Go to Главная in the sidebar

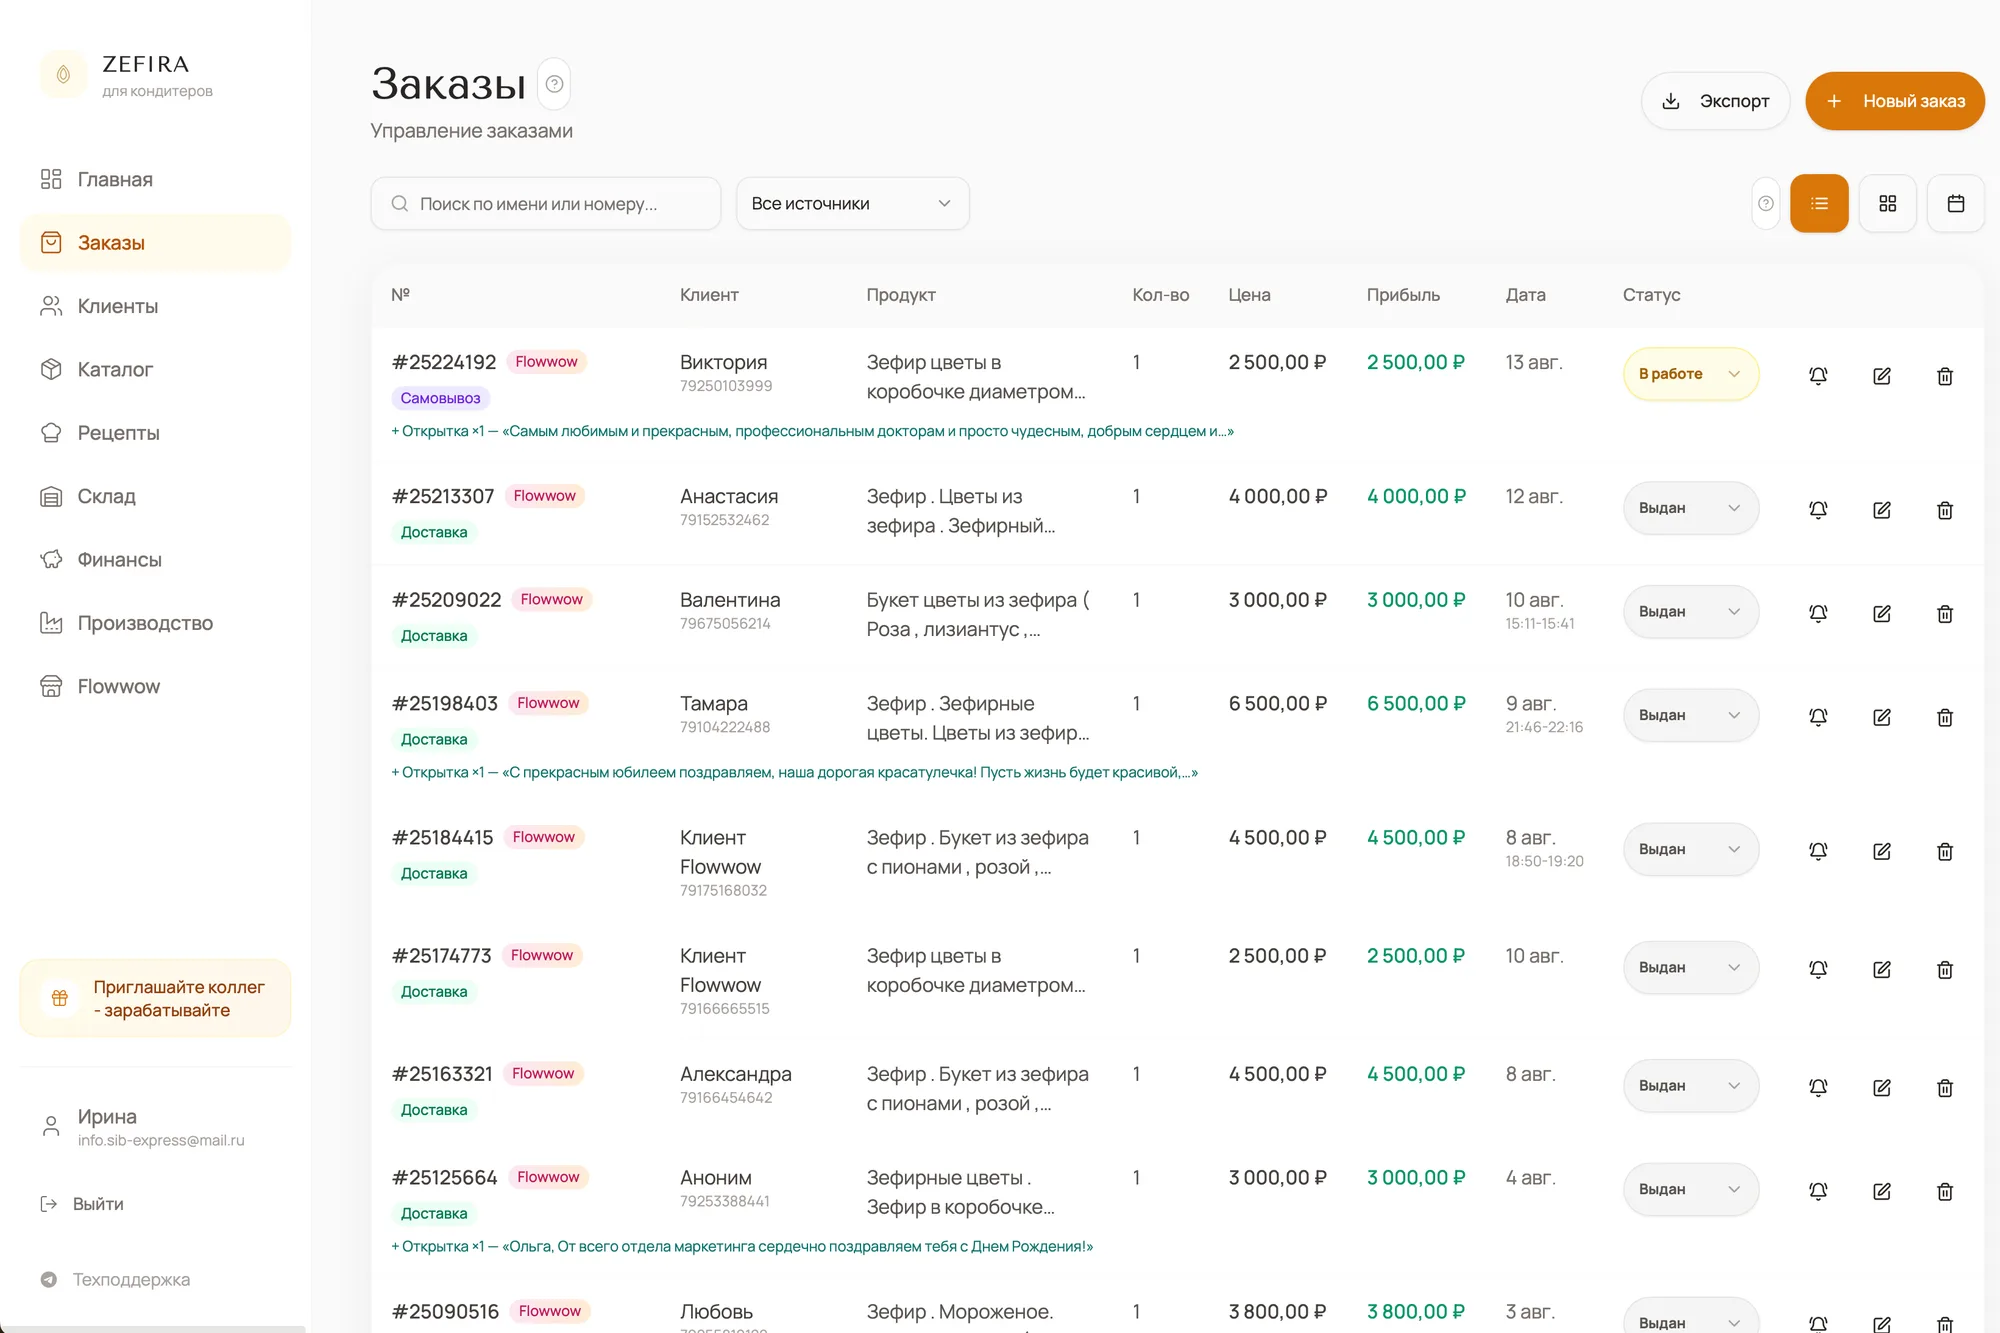155,179
